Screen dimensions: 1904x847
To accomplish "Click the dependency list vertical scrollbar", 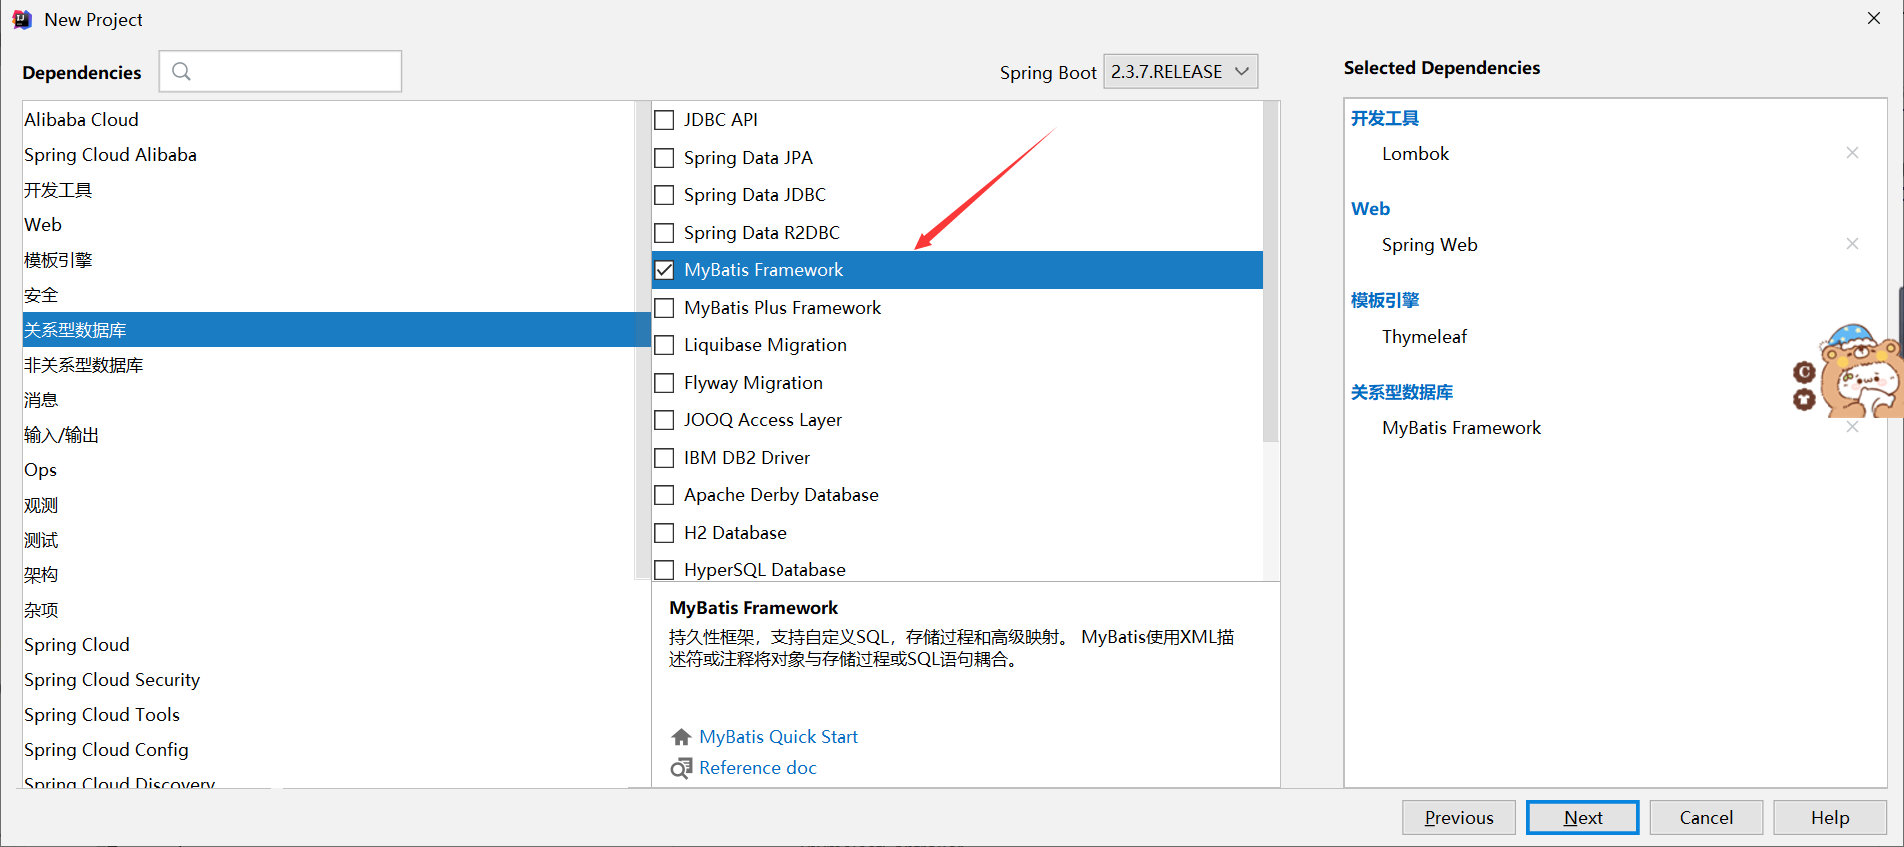I will click(1271, 272).
